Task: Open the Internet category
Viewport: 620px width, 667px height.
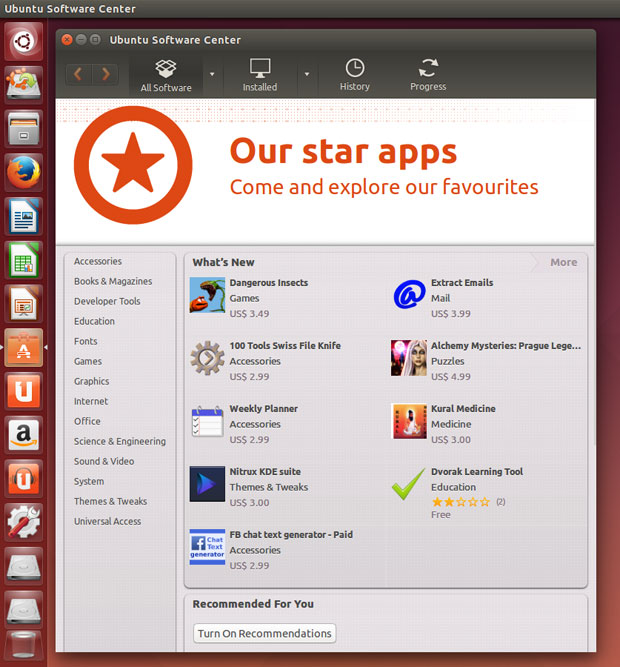Action: (91, 401)
